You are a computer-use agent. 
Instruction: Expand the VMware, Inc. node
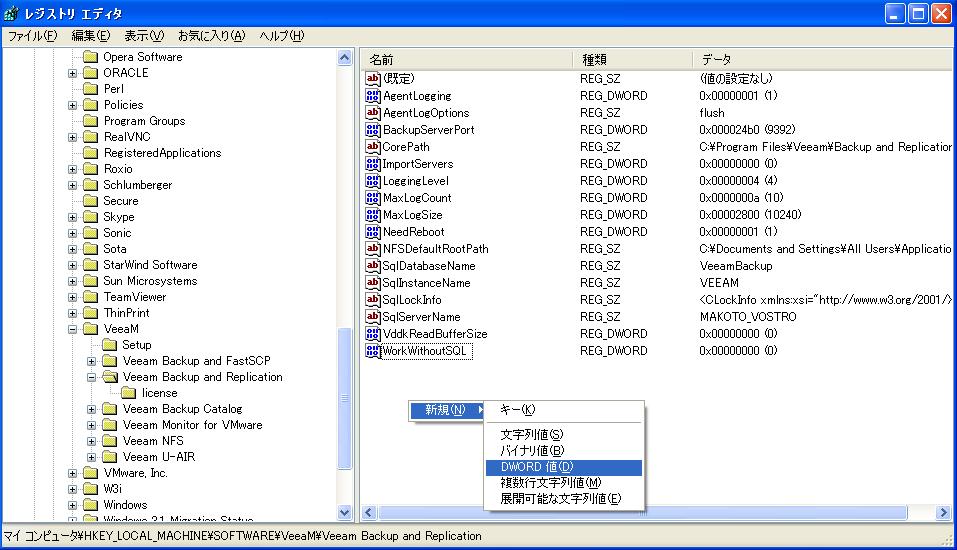pos(73,474)
